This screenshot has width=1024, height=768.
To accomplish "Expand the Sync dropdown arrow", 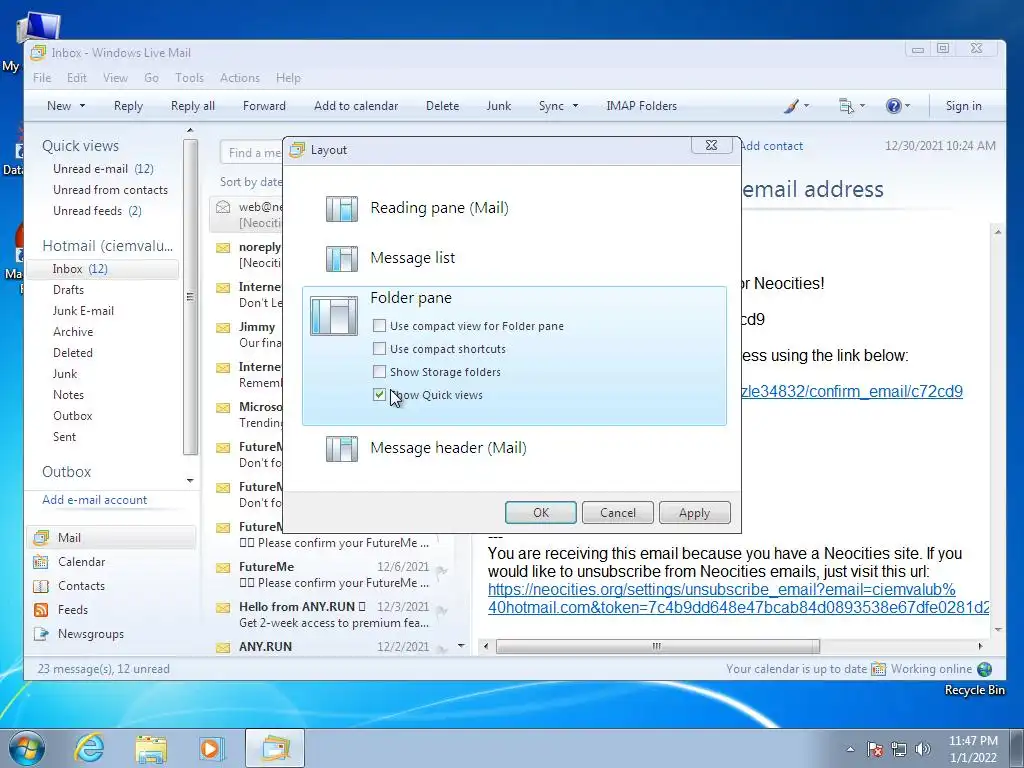I will click(x=575, y=106).
